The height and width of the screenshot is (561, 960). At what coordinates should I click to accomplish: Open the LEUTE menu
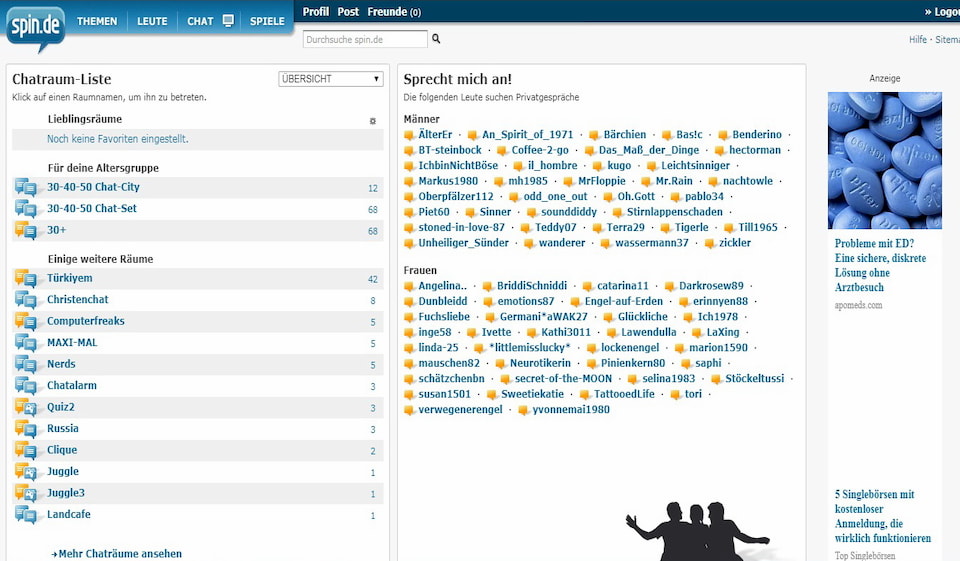[x=152, y=21]
